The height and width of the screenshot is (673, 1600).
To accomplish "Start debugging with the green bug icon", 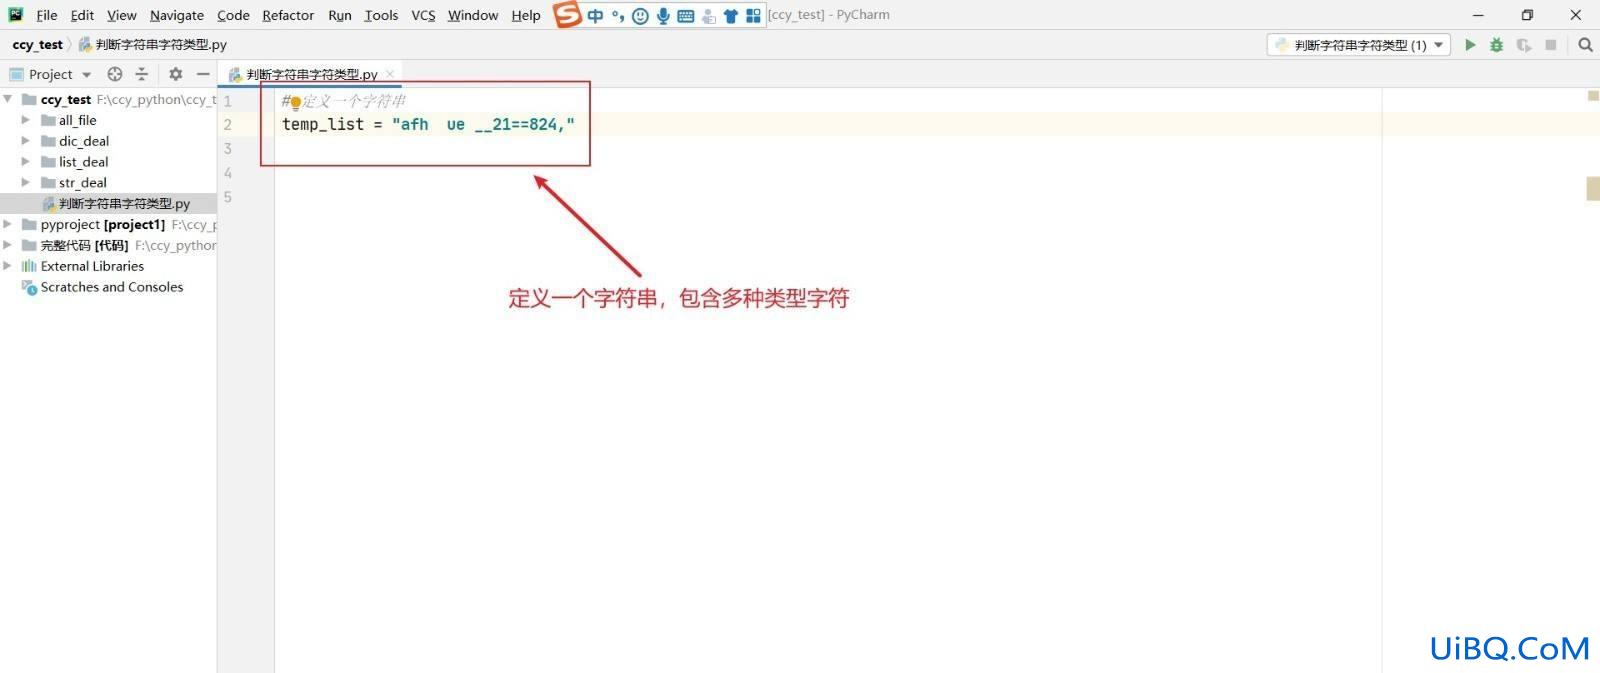I will tap(1497, 45).
